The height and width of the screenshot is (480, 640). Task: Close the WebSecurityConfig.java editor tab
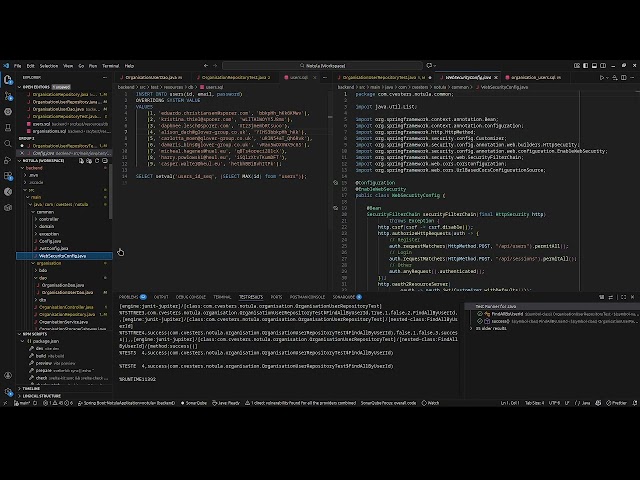click(496, 77)
